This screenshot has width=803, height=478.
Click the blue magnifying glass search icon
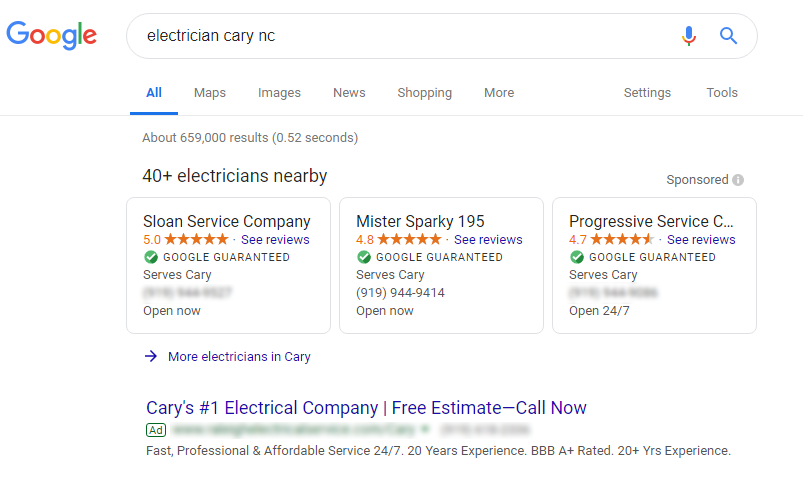[x=728, y=36]
